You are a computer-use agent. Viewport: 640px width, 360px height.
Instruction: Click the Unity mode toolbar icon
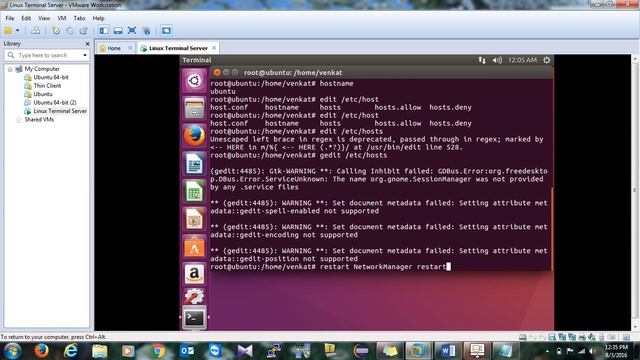(147, 31)
